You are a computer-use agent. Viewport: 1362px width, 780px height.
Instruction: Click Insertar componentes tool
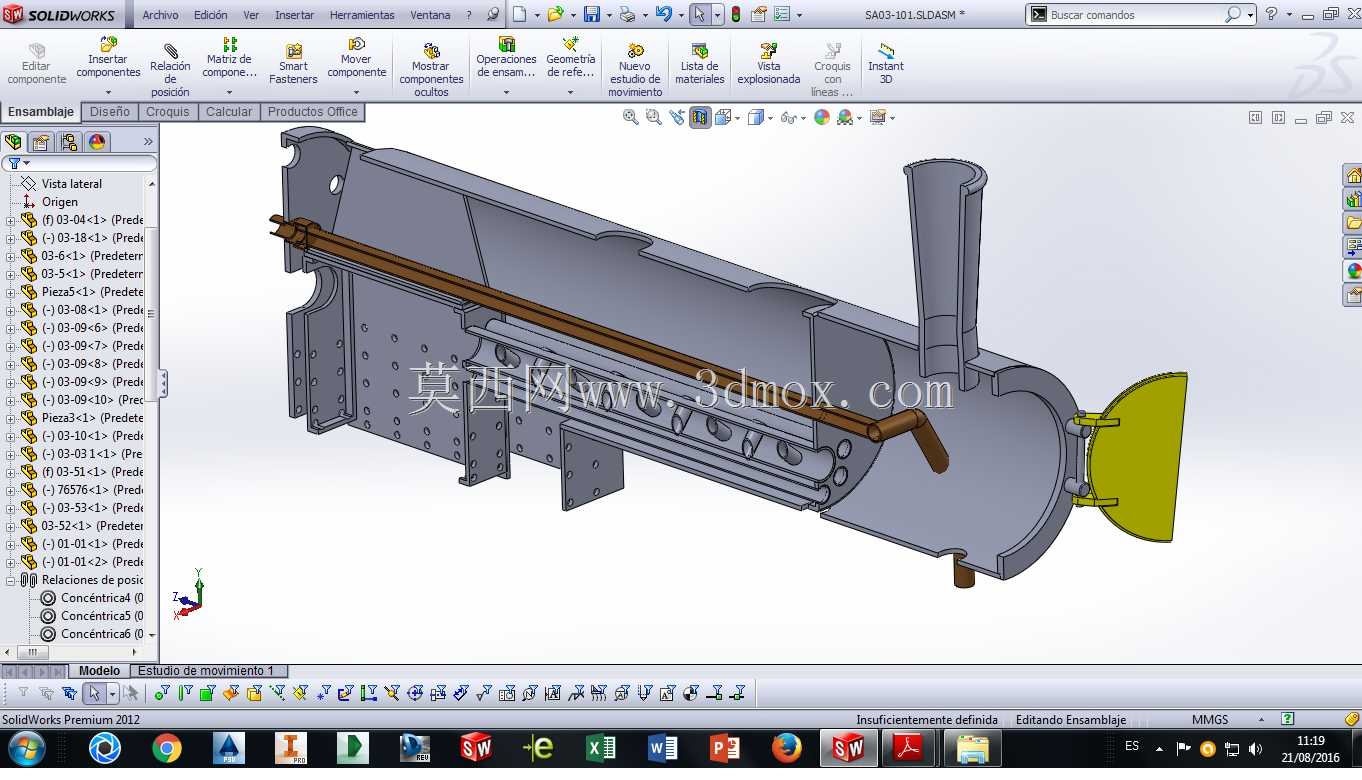(x=108, y=60)
